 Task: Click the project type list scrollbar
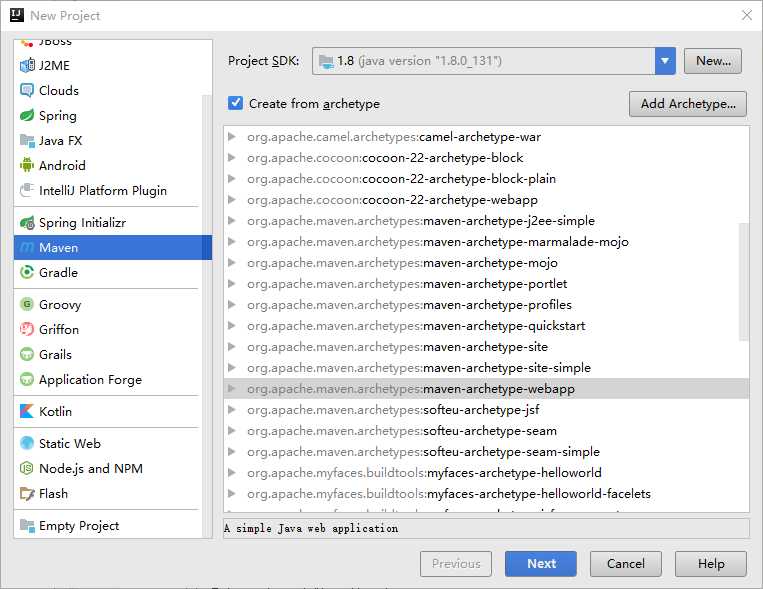coord(207,316)
